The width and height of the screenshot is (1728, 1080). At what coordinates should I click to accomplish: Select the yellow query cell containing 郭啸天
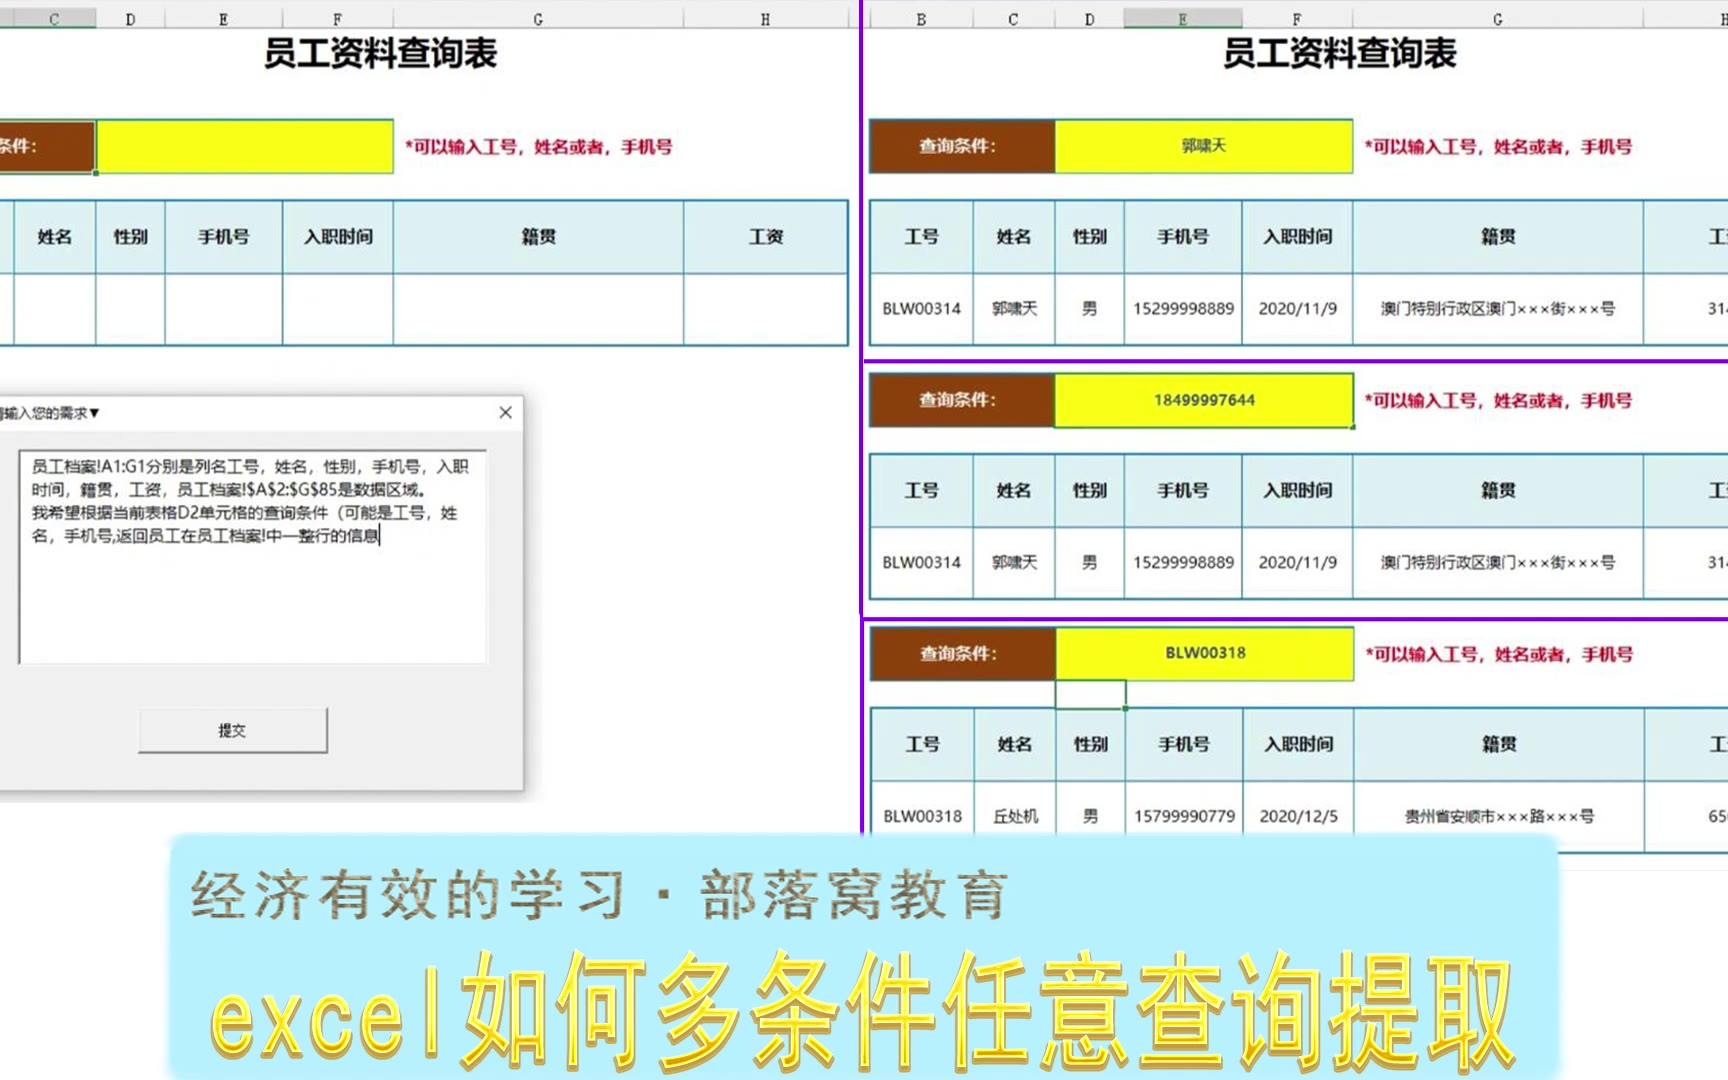pos(1203,146)
